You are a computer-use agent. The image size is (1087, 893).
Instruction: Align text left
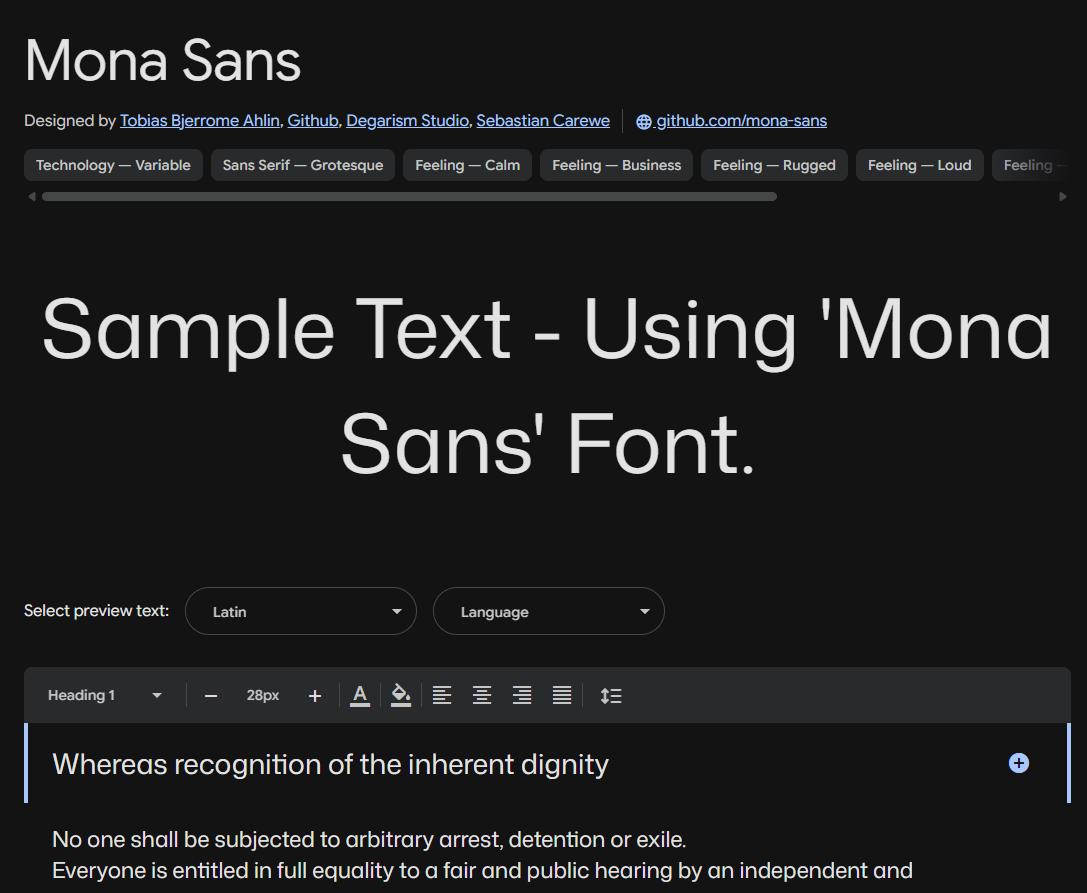click(x=442, y=695)
